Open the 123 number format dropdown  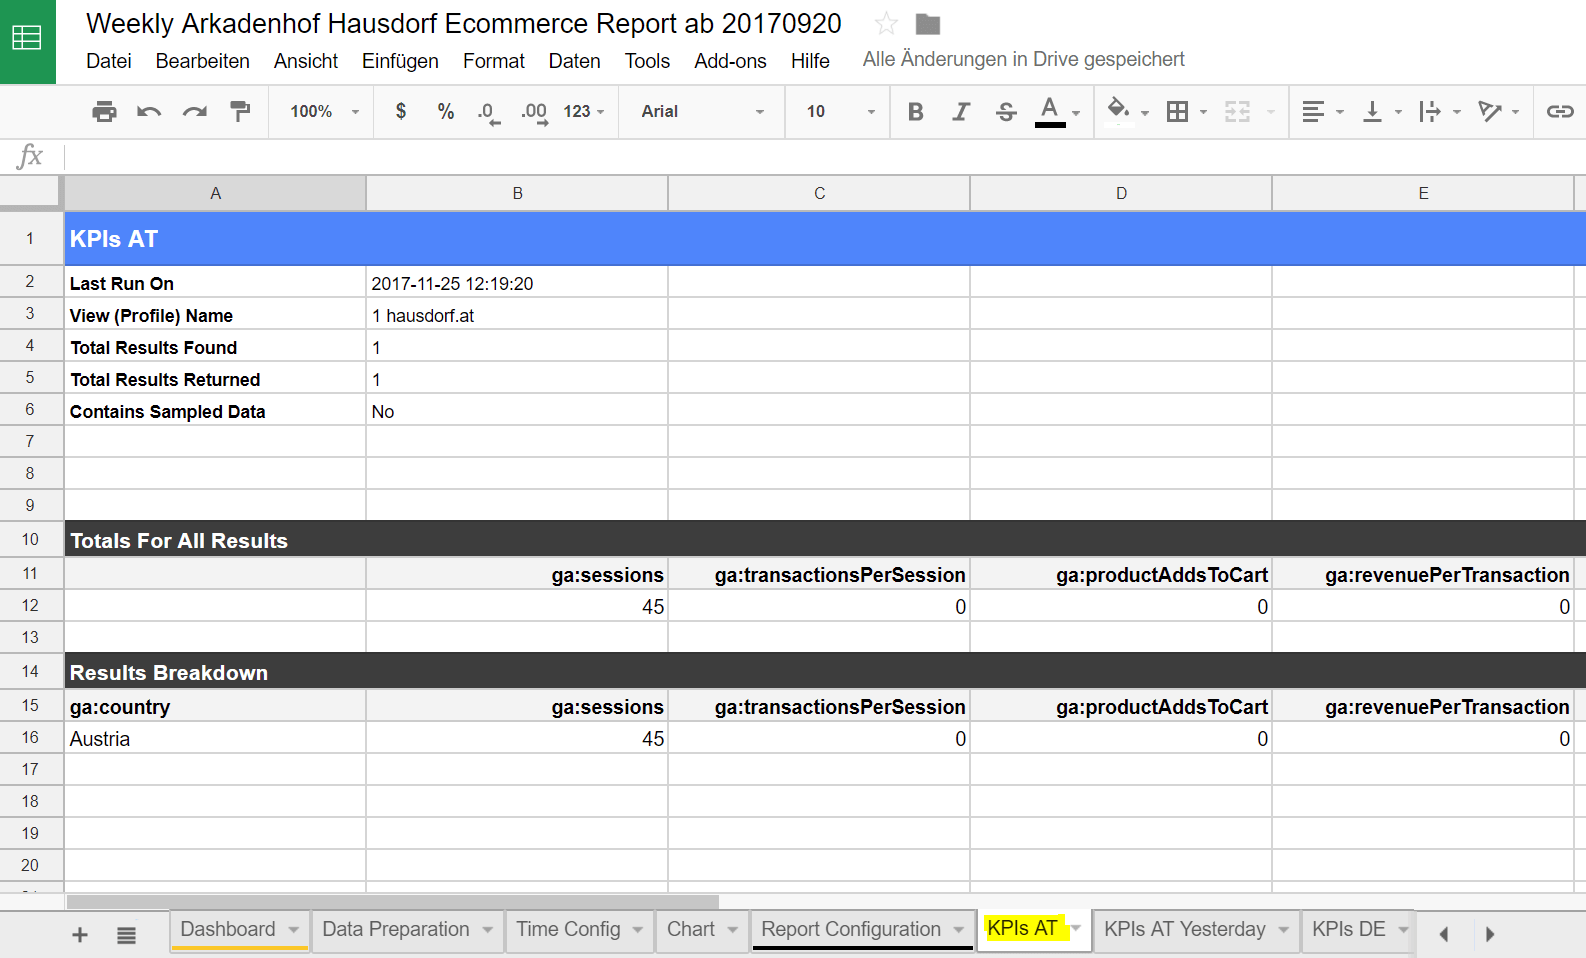[584, 111]
